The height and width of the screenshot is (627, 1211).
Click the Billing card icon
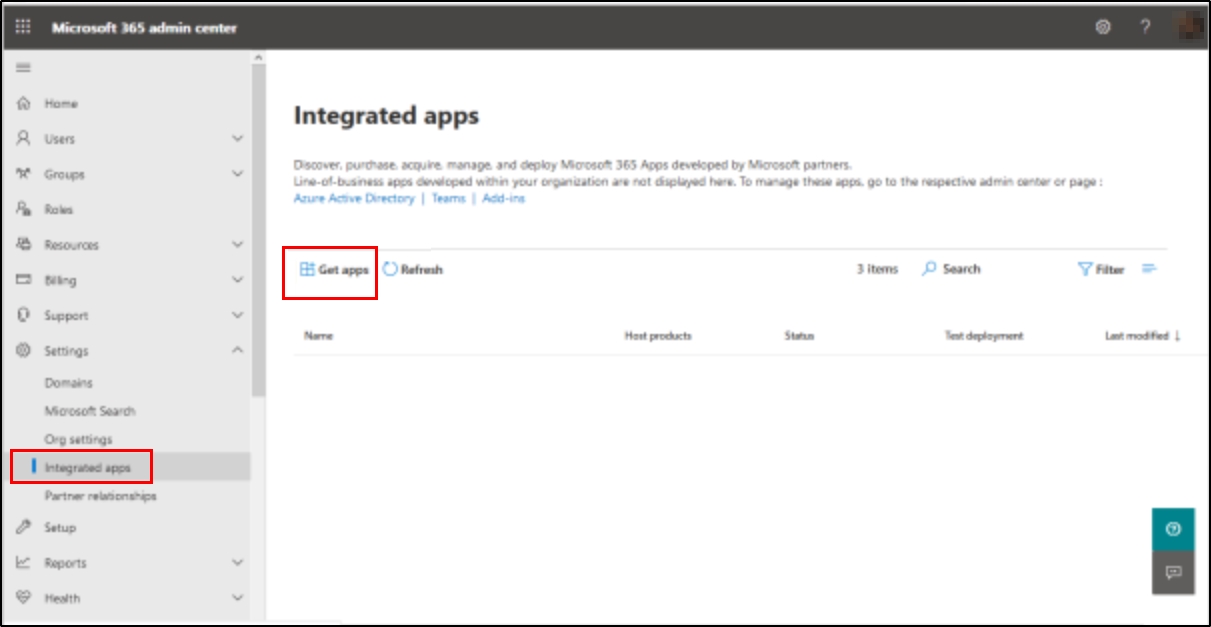point(23,280)
